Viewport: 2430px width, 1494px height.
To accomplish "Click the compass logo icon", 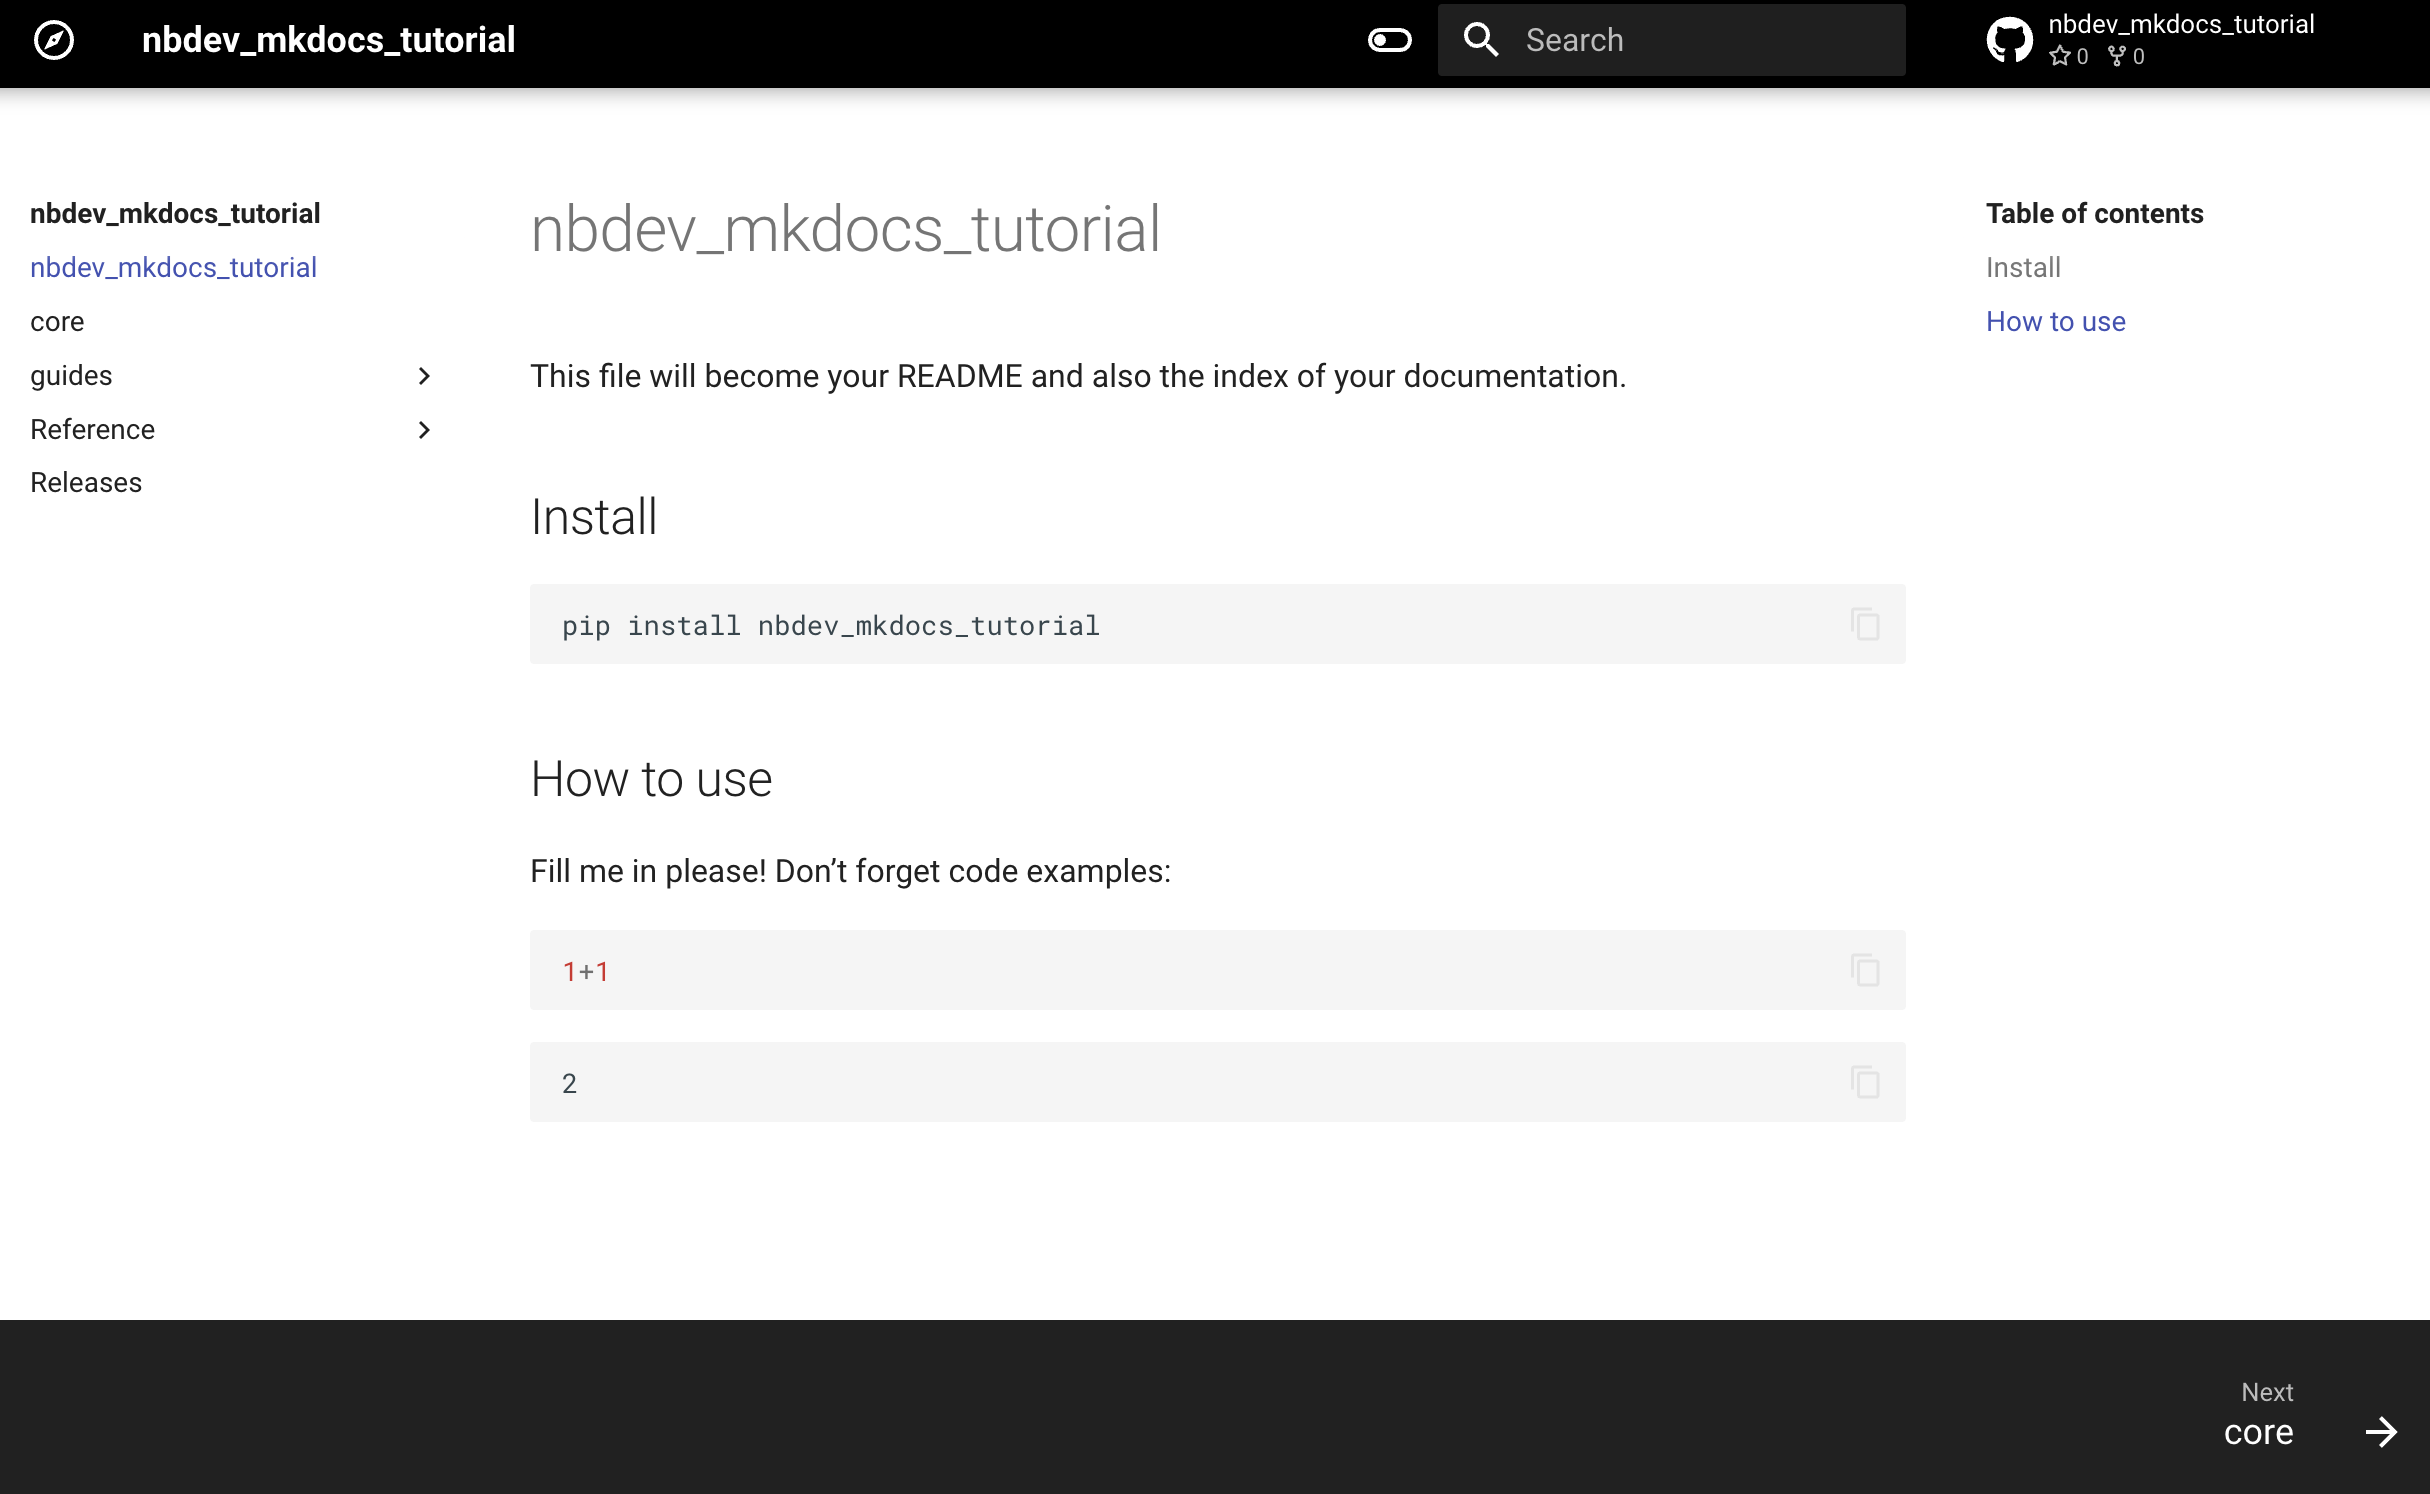I will tap(54, 40).
